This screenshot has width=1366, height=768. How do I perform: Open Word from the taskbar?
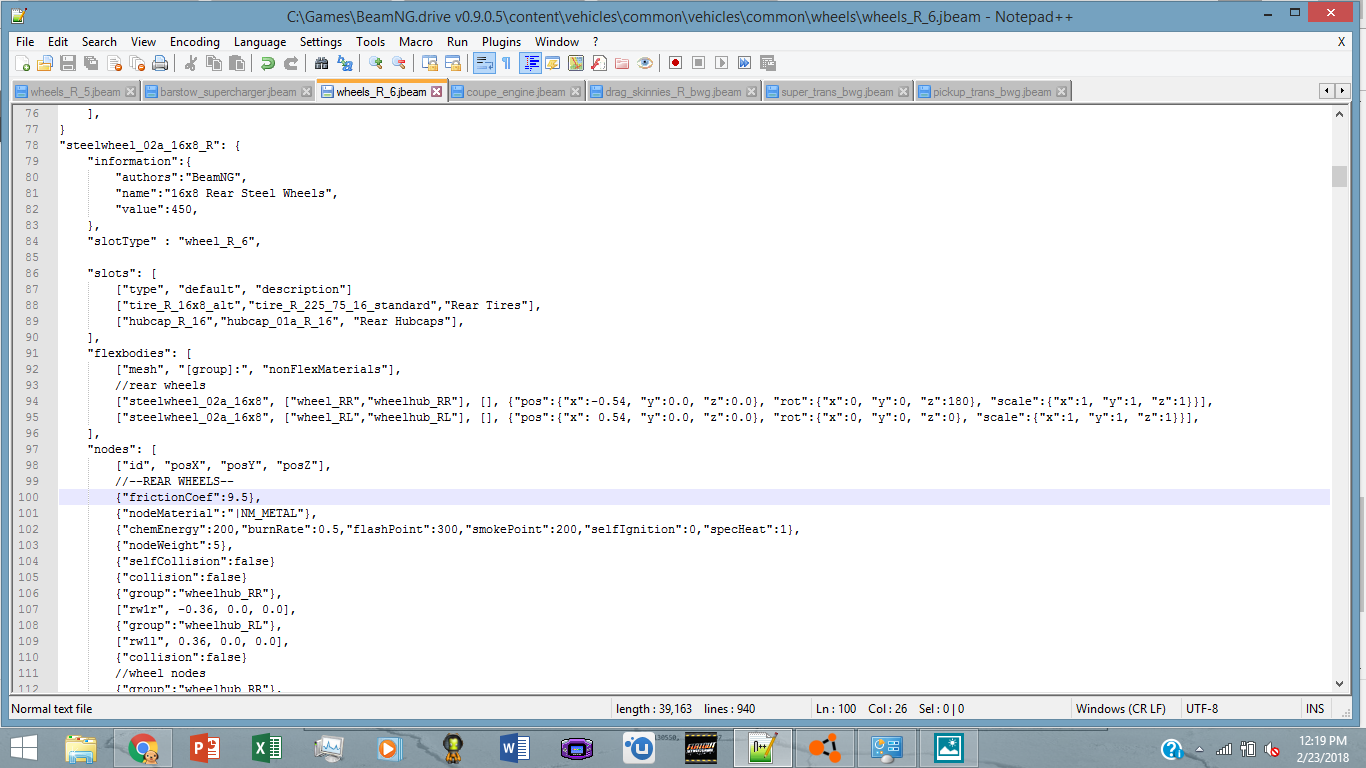coord(515,748)
